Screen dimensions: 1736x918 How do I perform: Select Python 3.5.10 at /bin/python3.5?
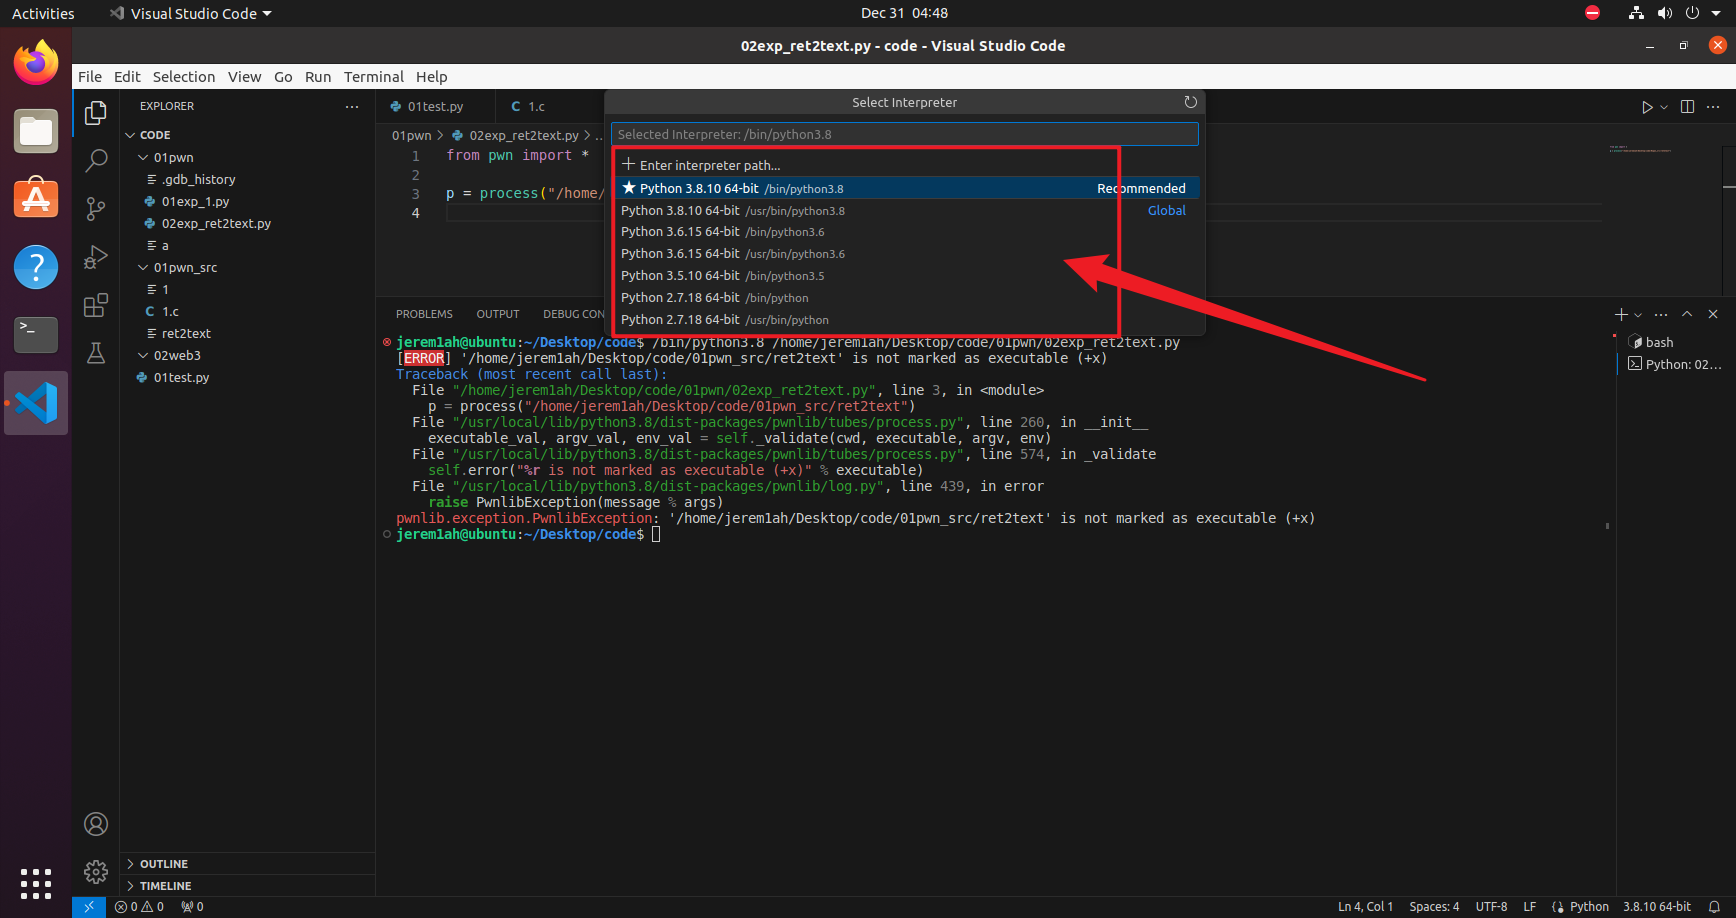click(905, 276)
